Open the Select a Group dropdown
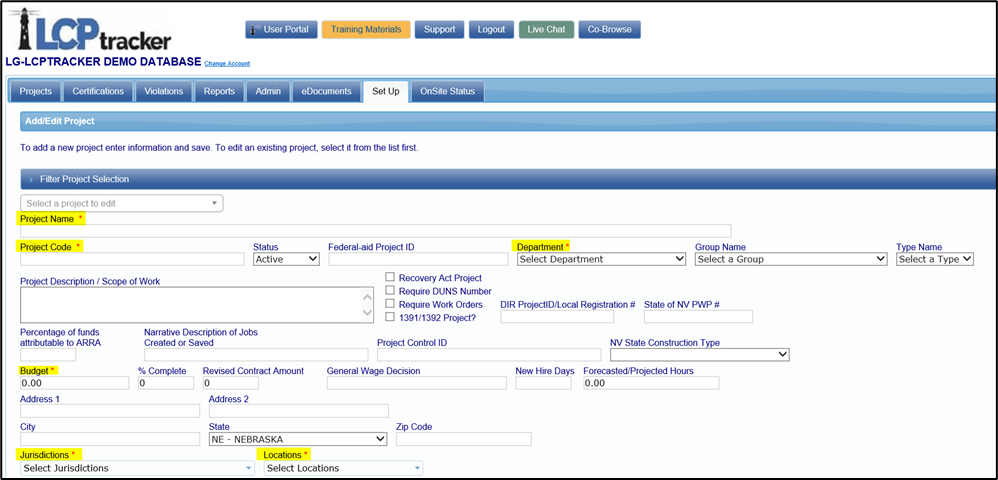Screen dimensions: 998x480 pos(791,259)
